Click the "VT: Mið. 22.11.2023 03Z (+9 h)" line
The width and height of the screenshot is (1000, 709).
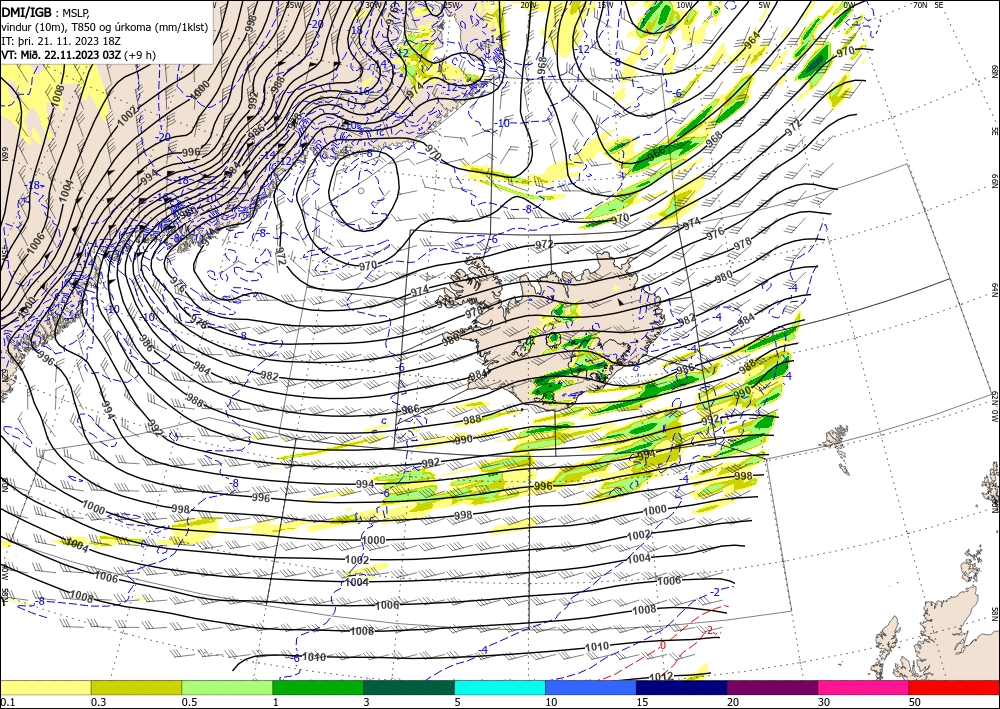tap(78, 55)
